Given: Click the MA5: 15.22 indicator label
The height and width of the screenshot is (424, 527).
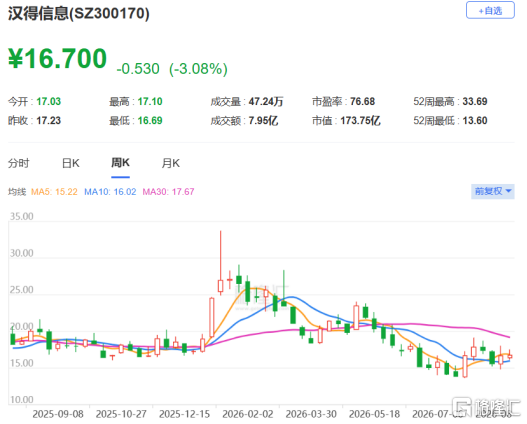Looking at the screenshot, I should 54,192.
